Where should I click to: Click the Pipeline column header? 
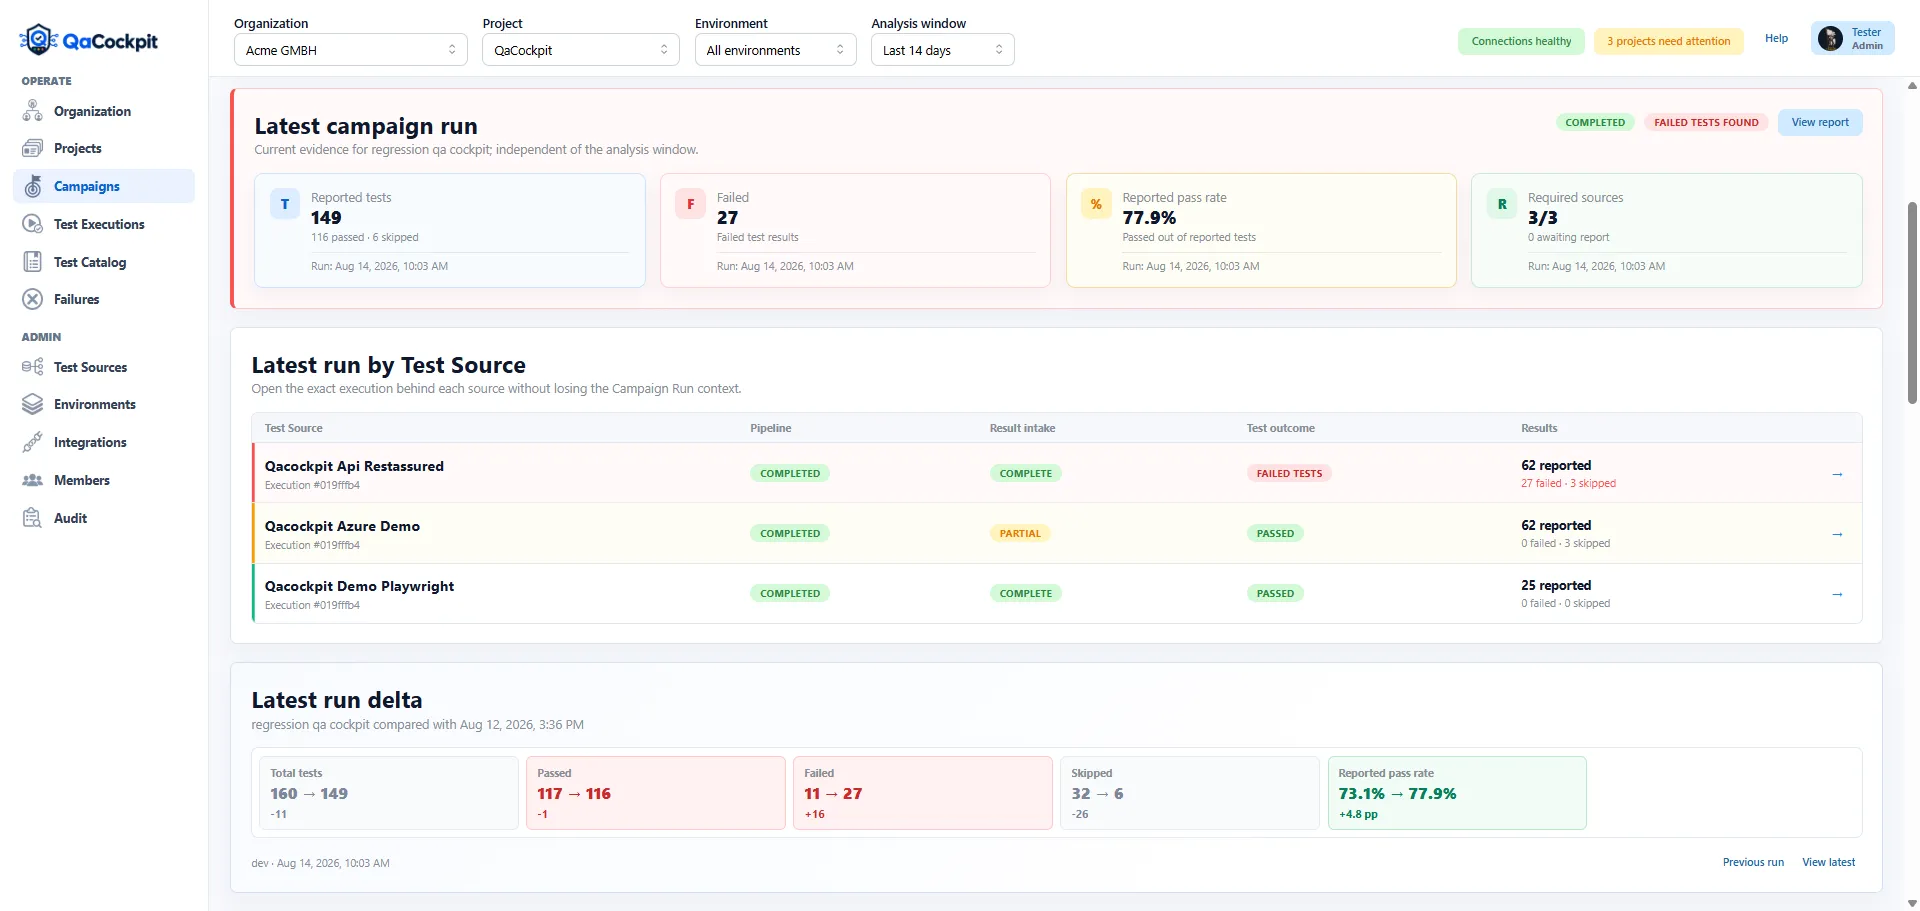point(770,428)
